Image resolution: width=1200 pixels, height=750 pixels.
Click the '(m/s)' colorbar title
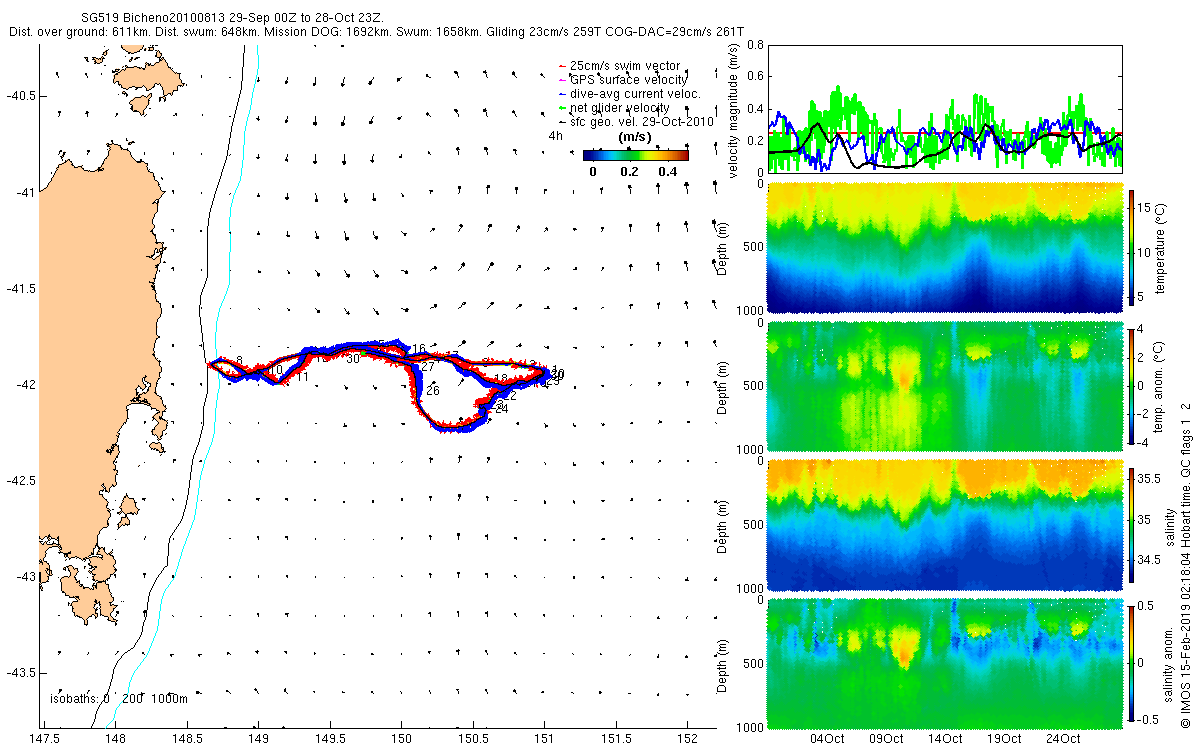636,137
